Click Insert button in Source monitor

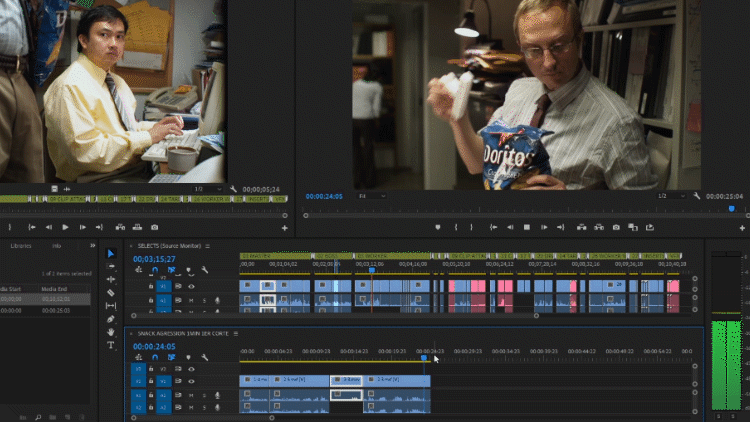tap(121, 227)
